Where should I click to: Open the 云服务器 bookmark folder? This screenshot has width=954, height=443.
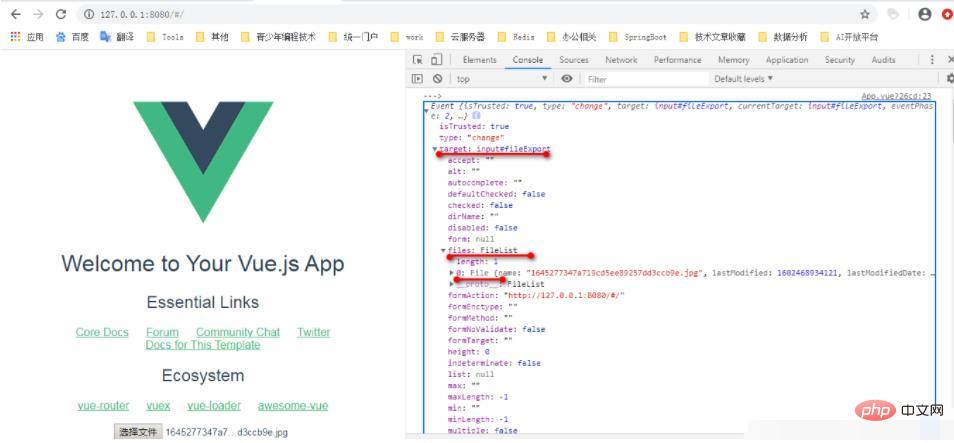[x=460, y=37]
